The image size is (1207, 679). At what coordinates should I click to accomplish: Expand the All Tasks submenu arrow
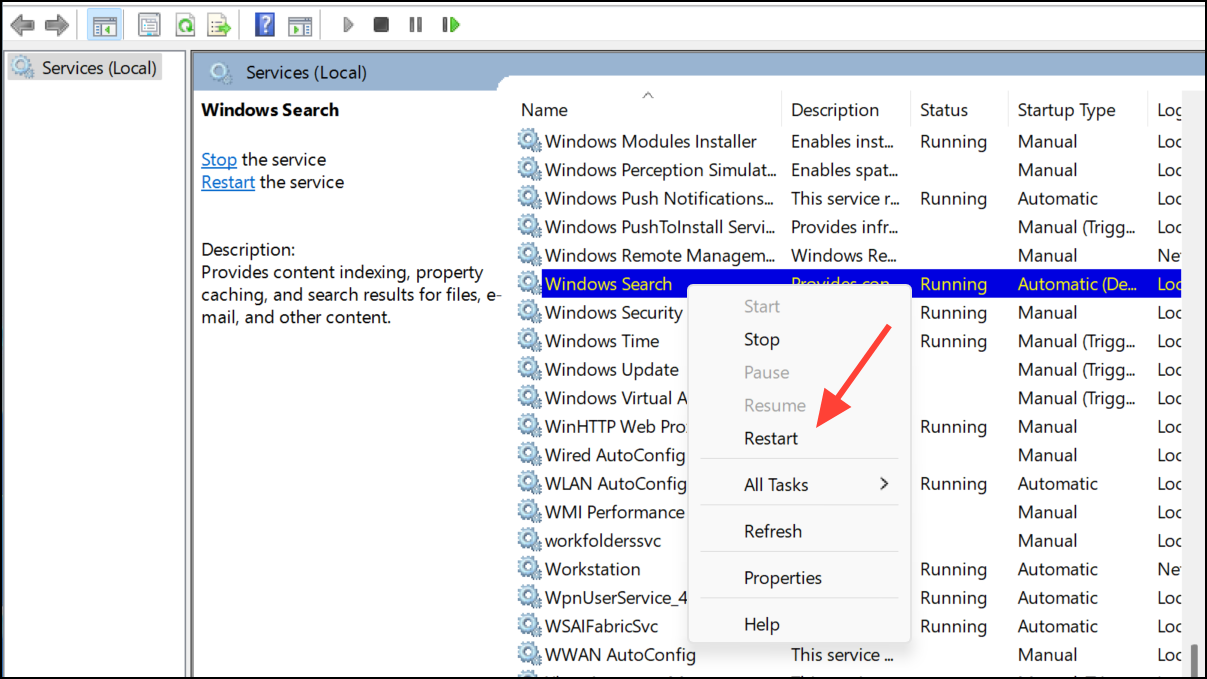tap(884, 484)
